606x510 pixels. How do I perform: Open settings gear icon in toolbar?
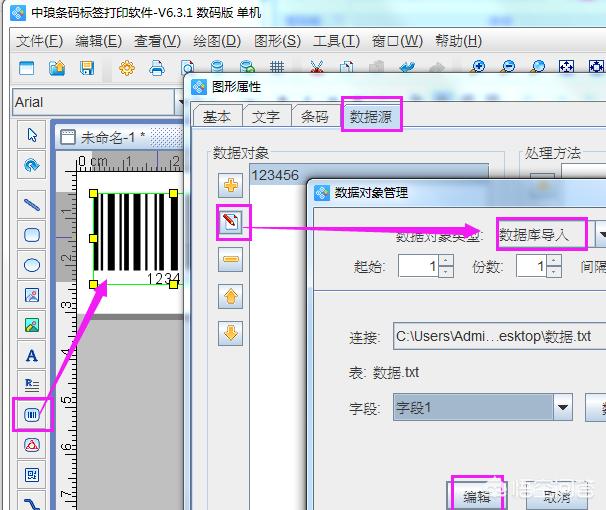pyautogui.click(x=127, y=68)
